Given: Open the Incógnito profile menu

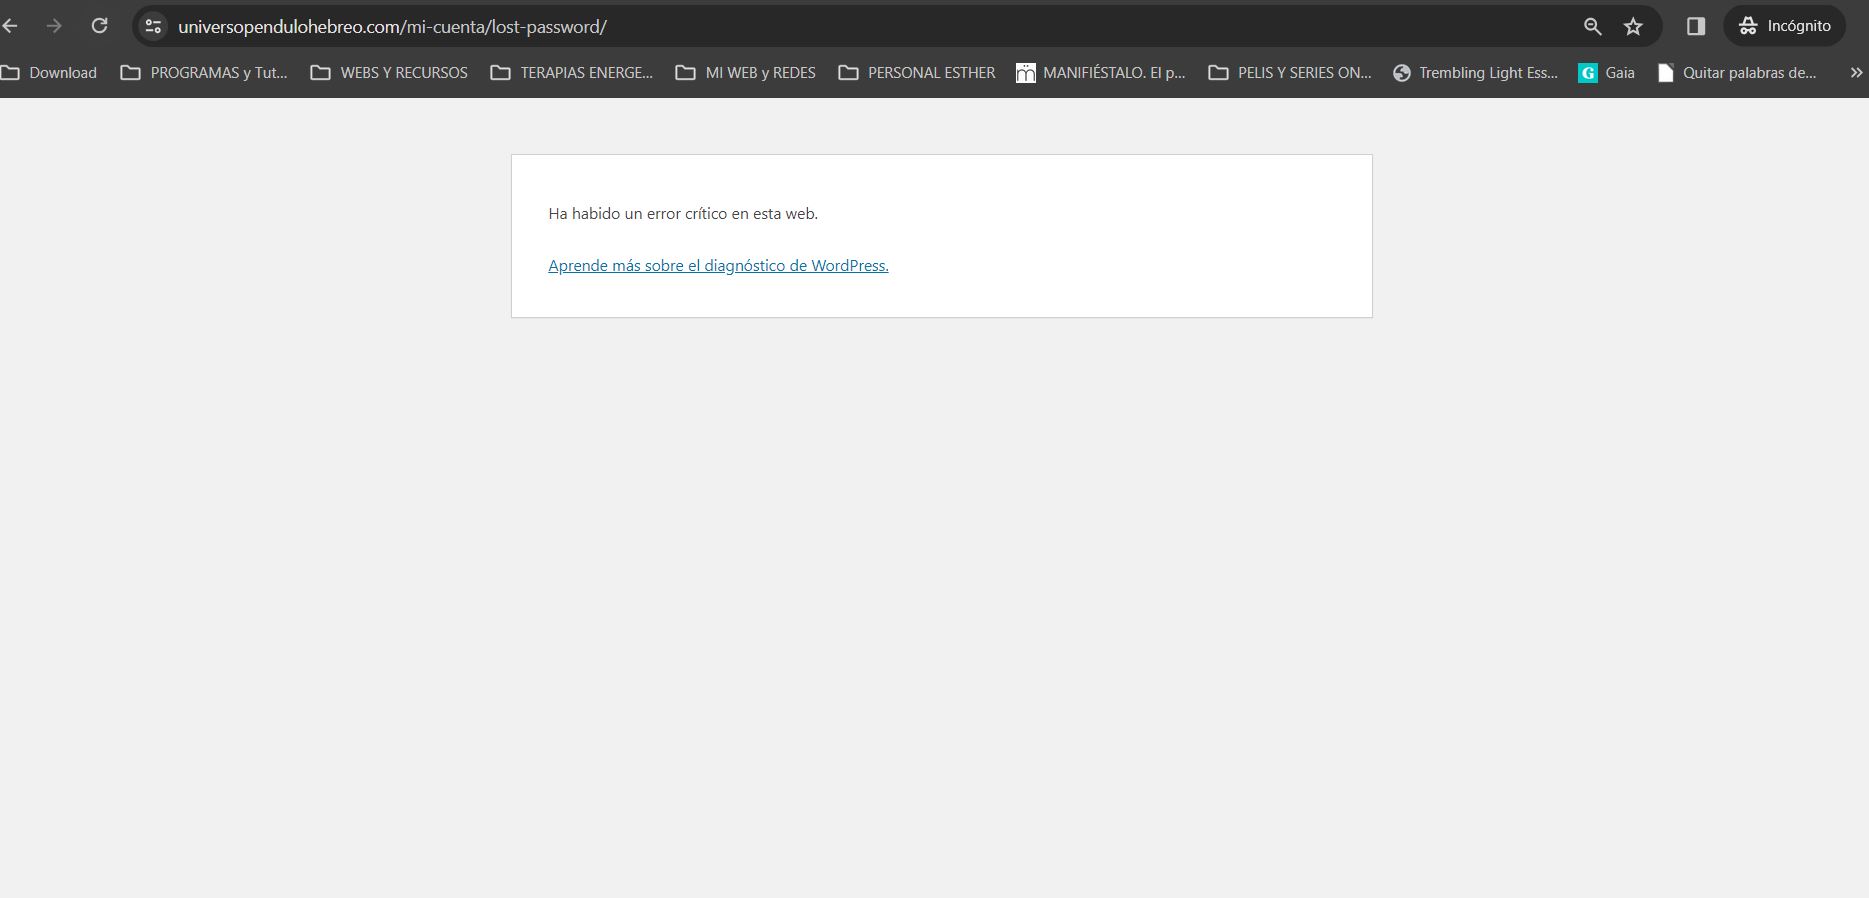Looking at the screenshot, I should 1784,26.
